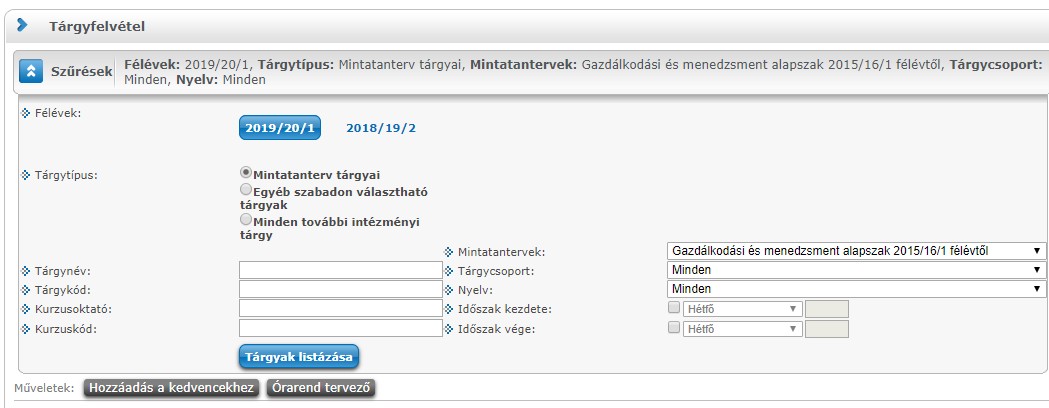Click the blue arrow icon beside Tárgyfelvétel

(22, 26)
